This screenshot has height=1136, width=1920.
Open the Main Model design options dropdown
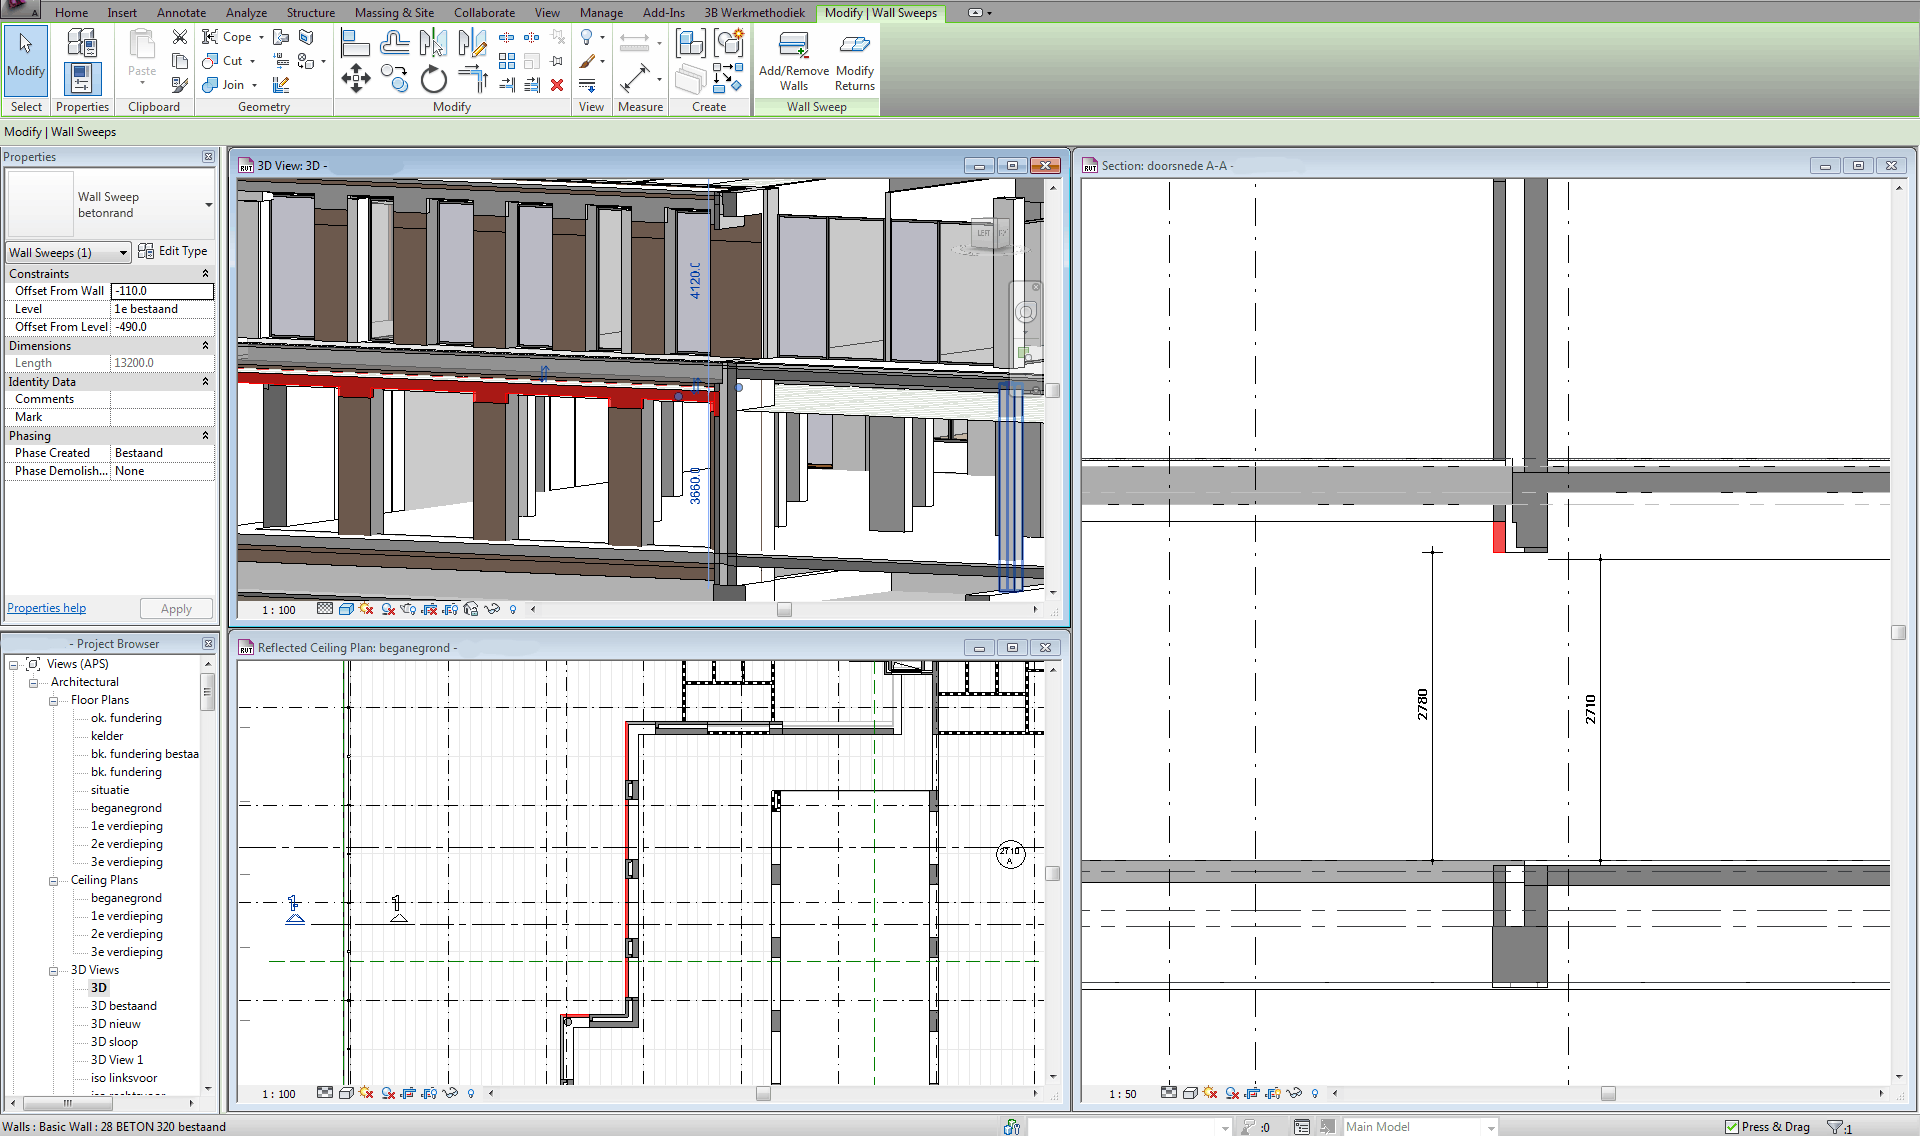pyautogui.click(x=1491, y=1127)
